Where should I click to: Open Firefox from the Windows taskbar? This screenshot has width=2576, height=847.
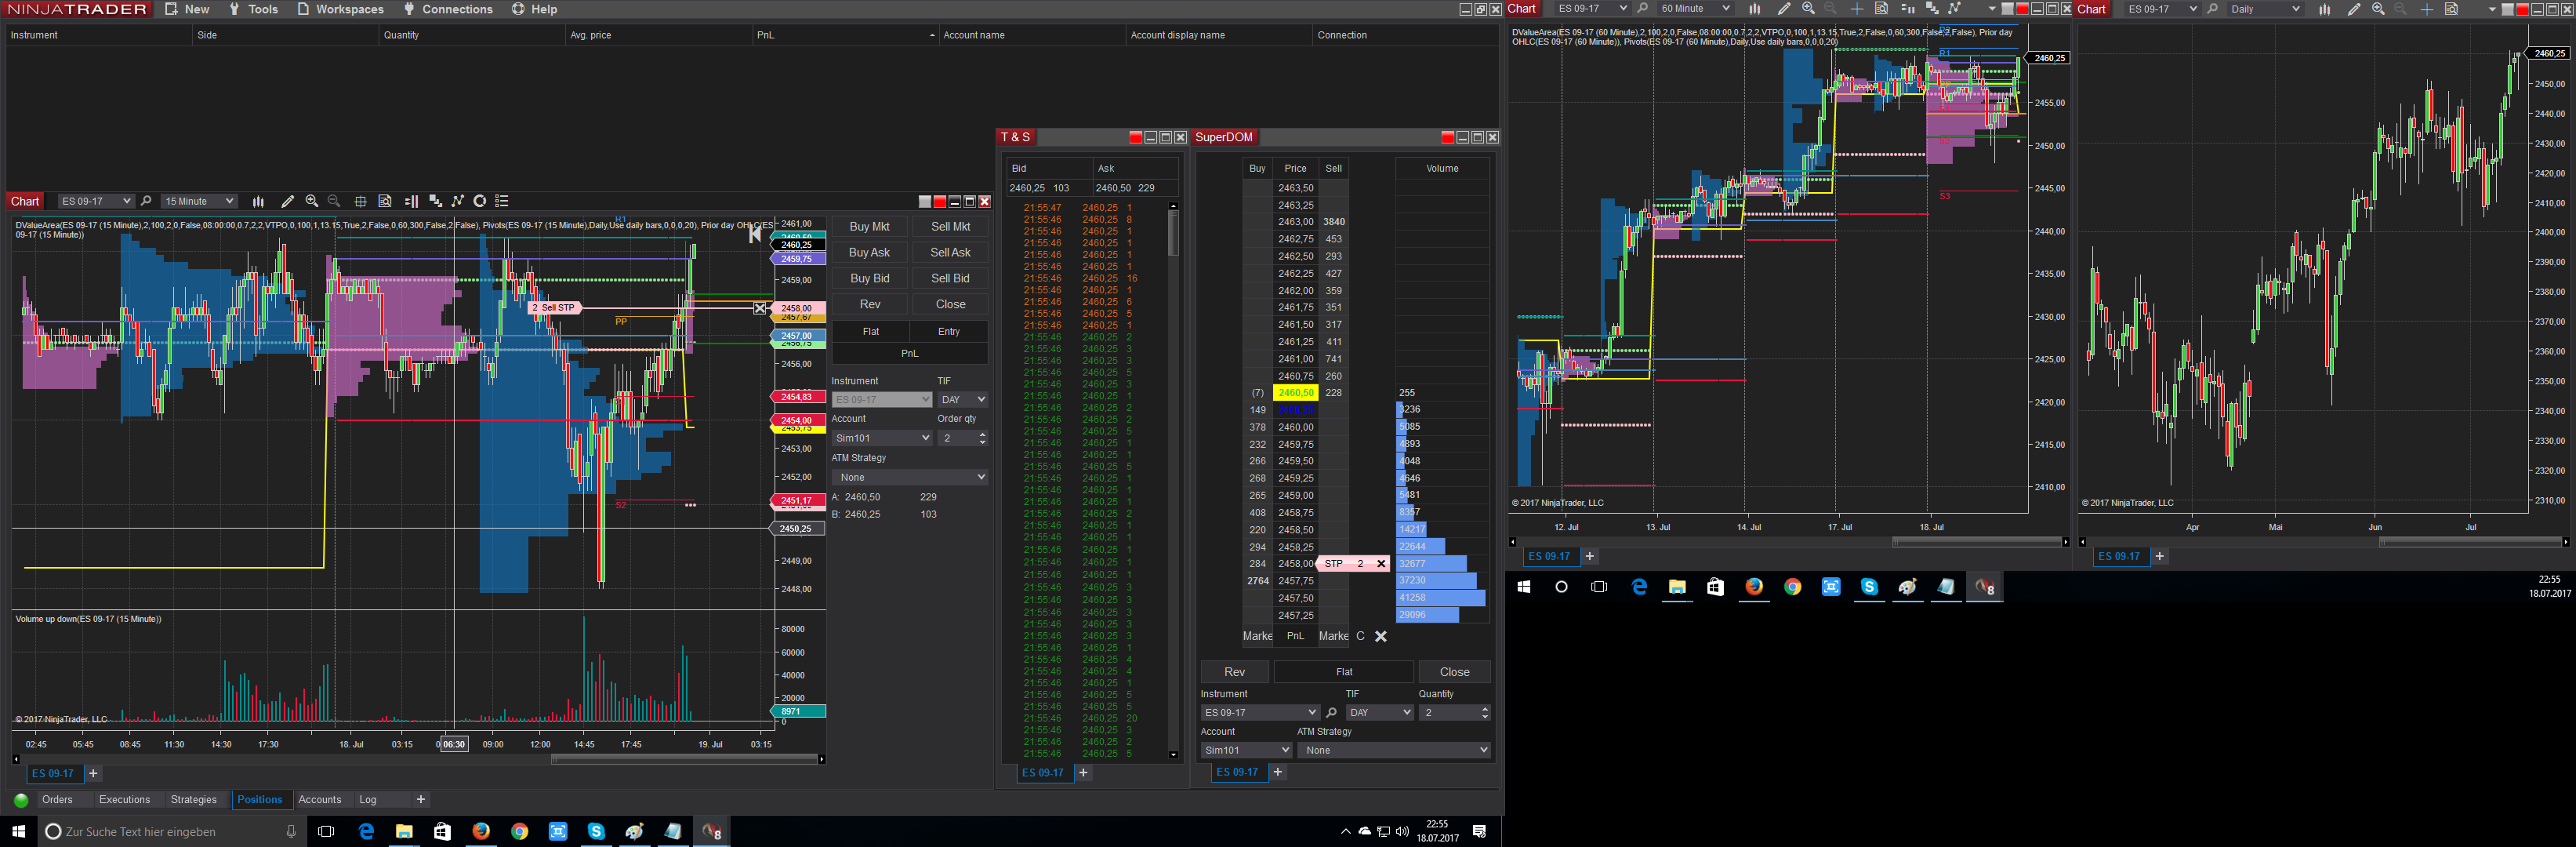pos(481,831)
